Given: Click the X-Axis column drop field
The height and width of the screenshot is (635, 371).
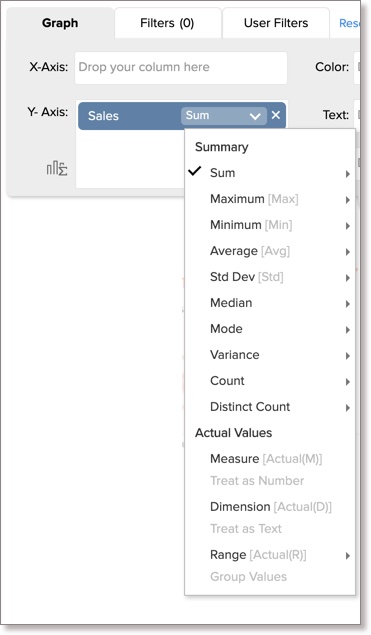Looking at the screenshot, I should 181,68.
